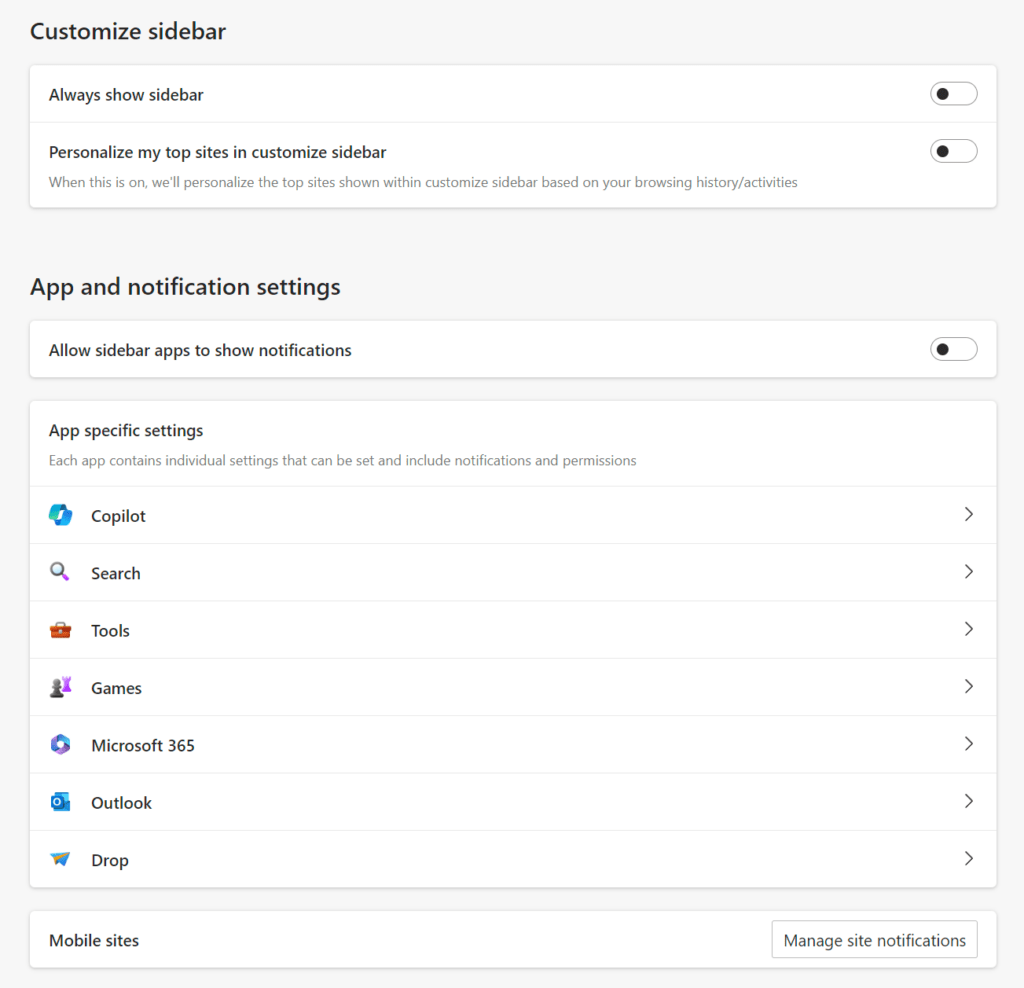Click the 'When this is on' description text
1024x988 pixels.
423,182
